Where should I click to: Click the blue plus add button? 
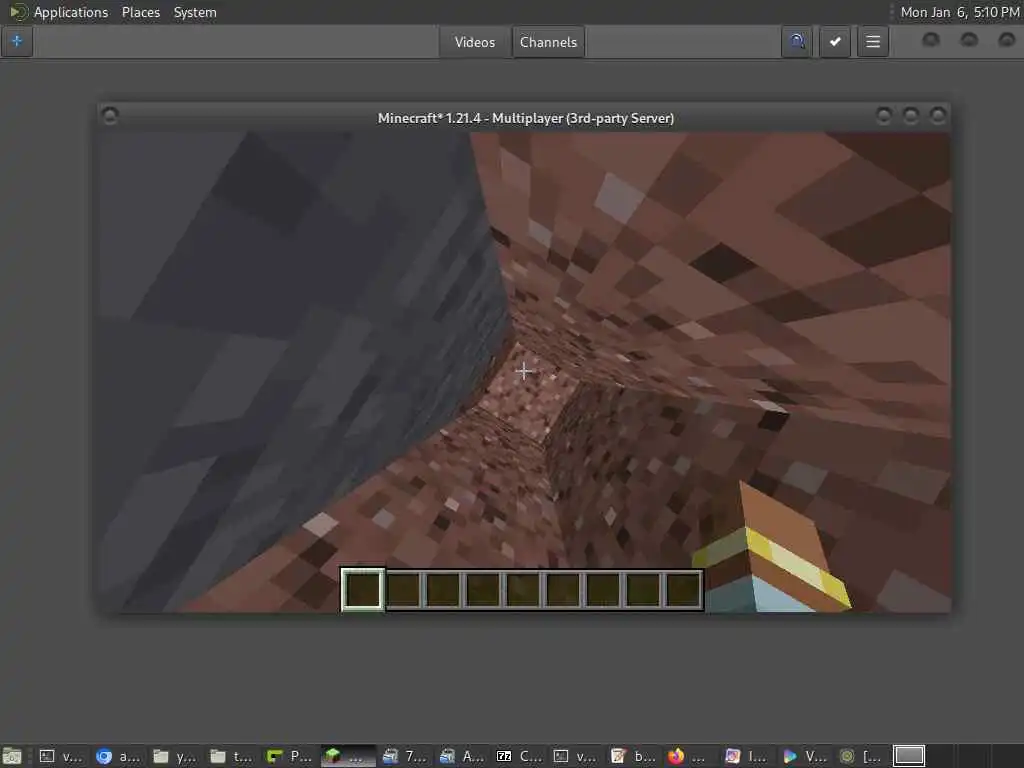click(x=17, y=42)
